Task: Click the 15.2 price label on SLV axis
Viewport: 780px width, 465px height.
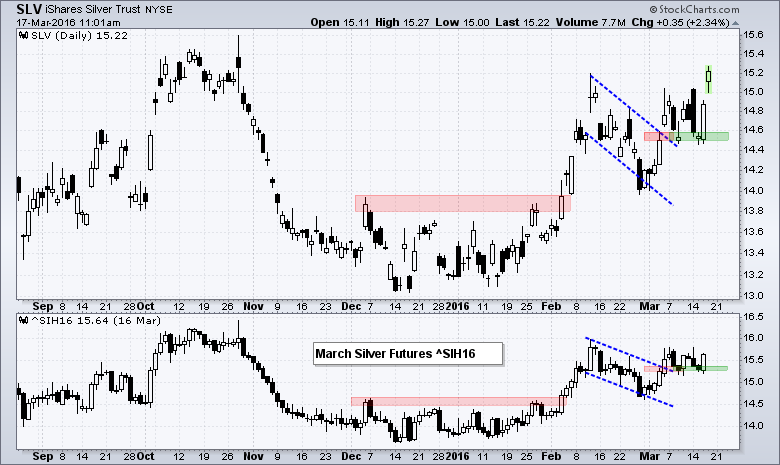Action: point(753,73)
